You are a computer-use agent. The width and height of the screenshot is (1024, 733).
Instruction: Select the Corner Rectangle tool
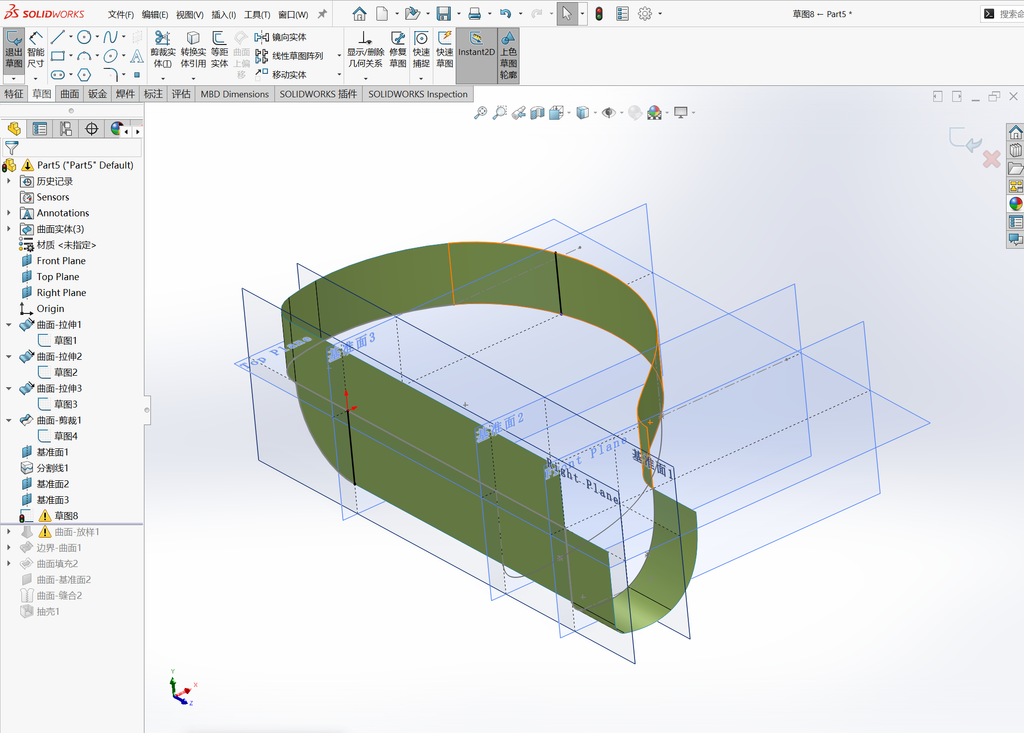coord(58,56)
